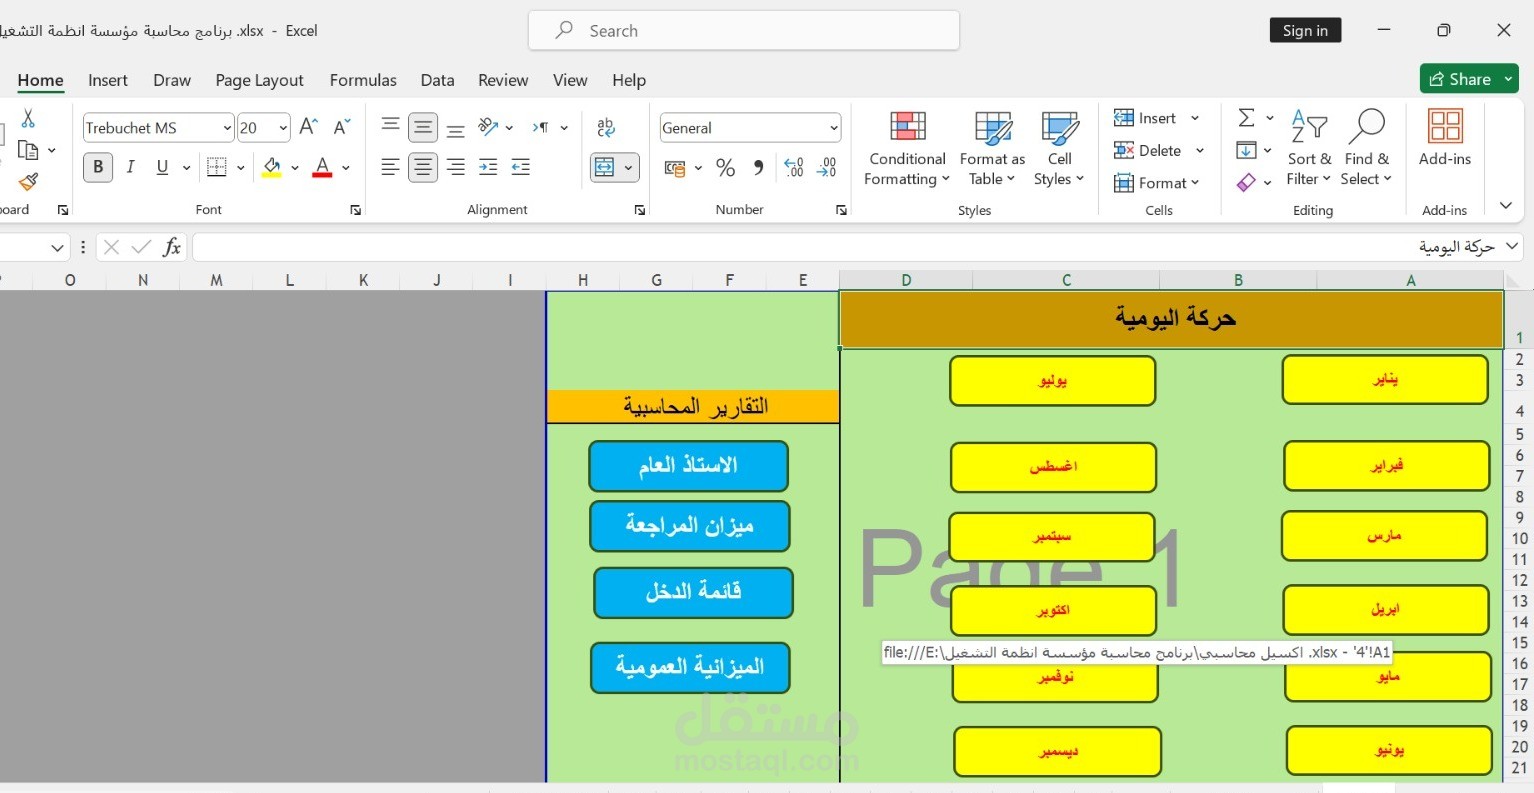This screenshot has width=1534, height=793.
Task: Expand the Fill Color dropdown arrow
Action: coord(293,167)
